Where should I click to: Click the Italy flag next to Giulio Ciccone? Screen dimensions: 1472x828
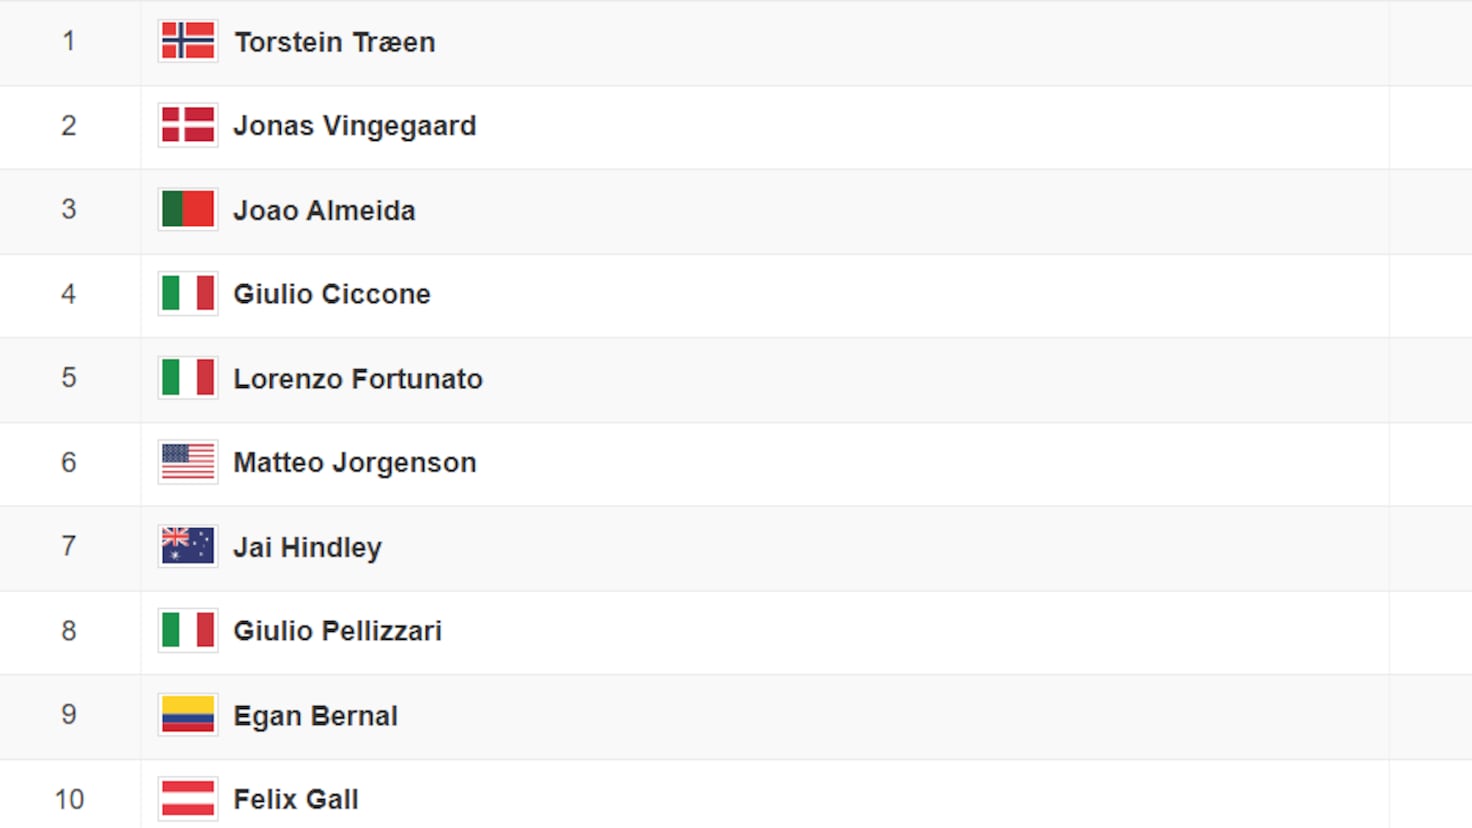(x=188, y=294)
